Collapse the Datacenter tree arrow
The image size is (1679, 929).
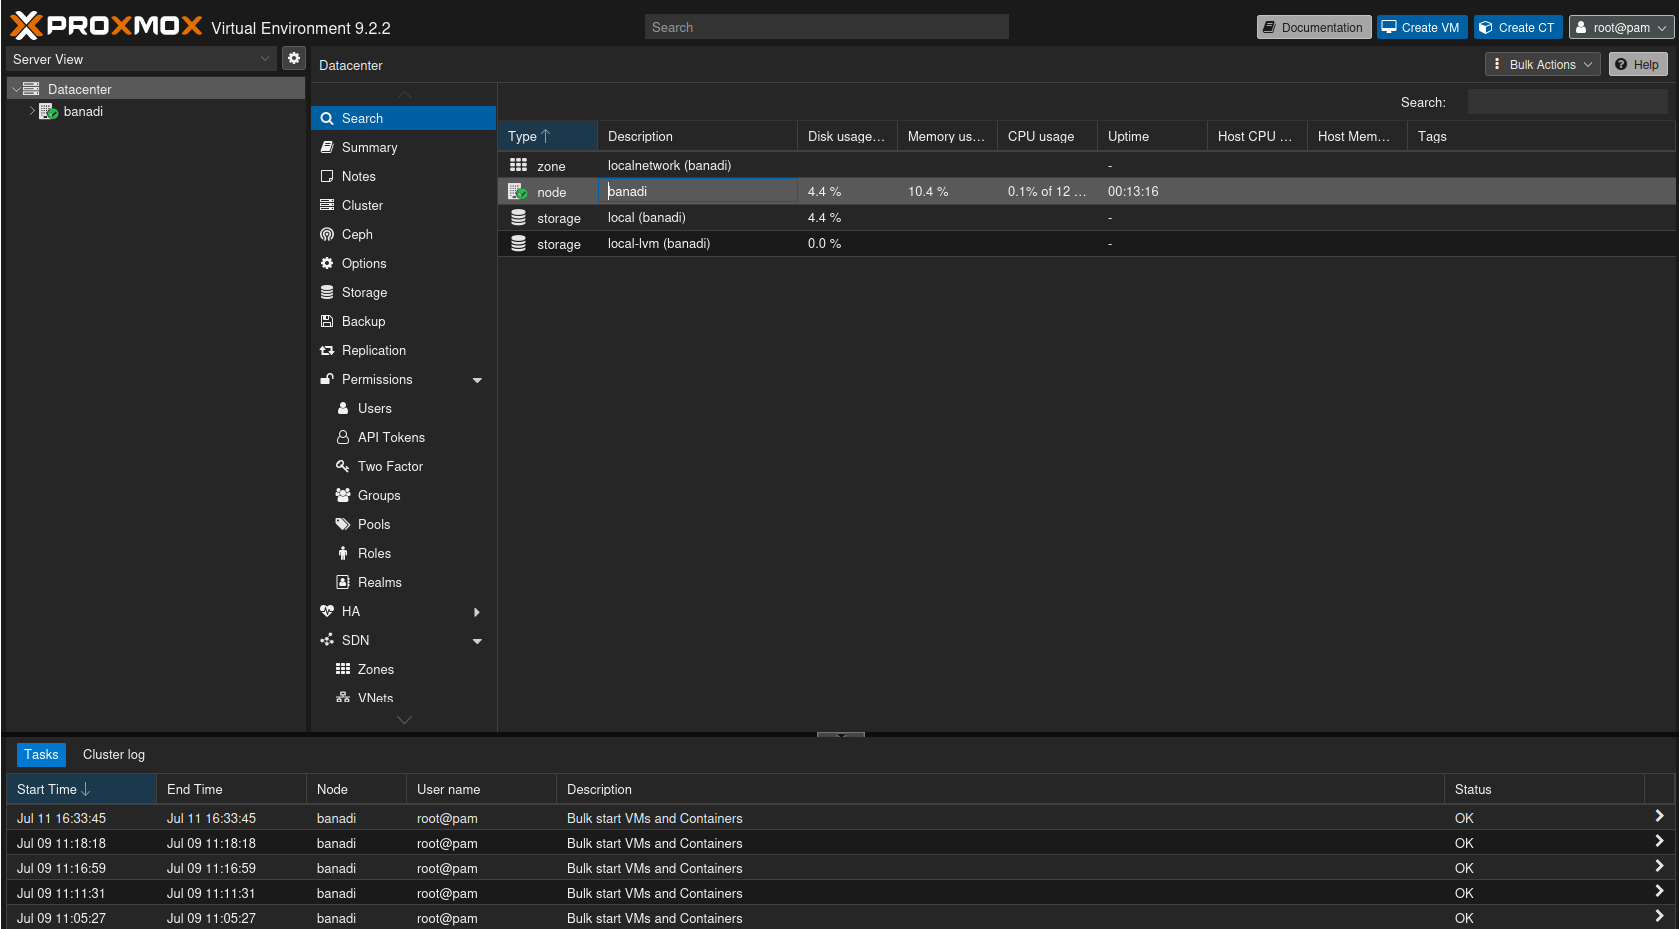[16, 89]
